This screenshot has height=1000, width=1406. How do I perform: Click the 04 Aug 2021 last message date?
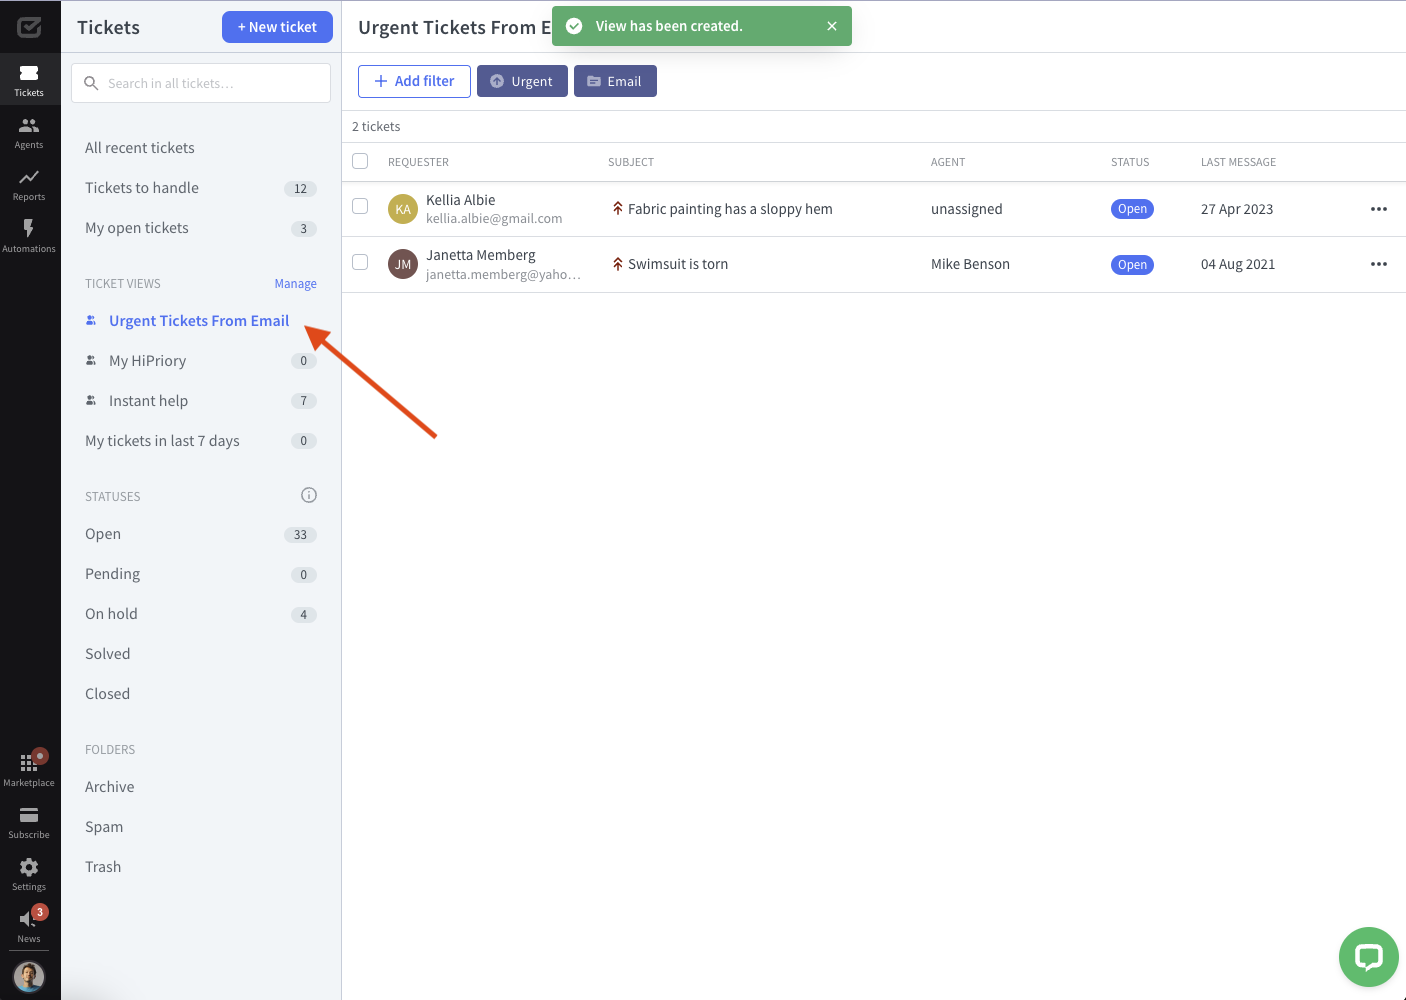pyautogui.click(x=1238, y=264)
